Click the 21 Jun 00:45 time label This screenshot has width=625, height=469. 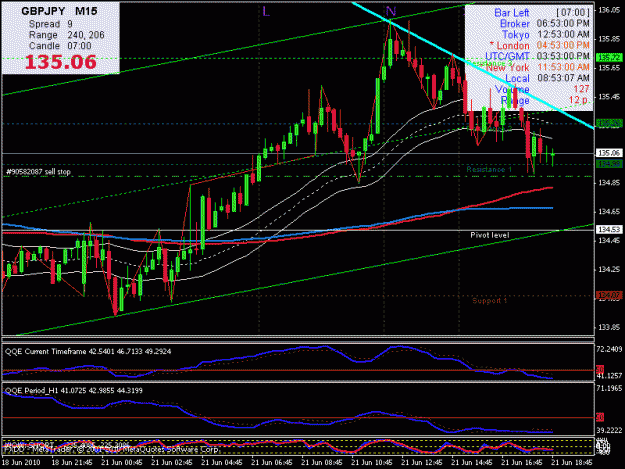pos(122,462)
